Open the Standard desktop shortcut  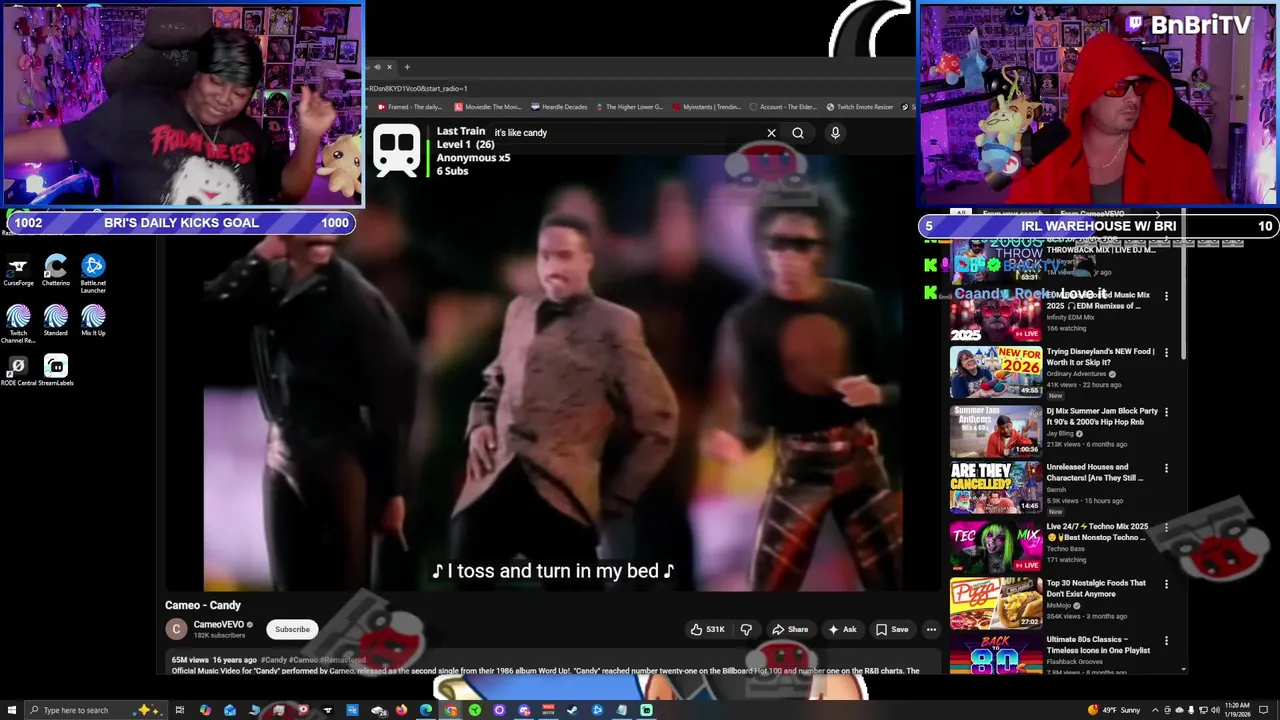tap(56, 321)
